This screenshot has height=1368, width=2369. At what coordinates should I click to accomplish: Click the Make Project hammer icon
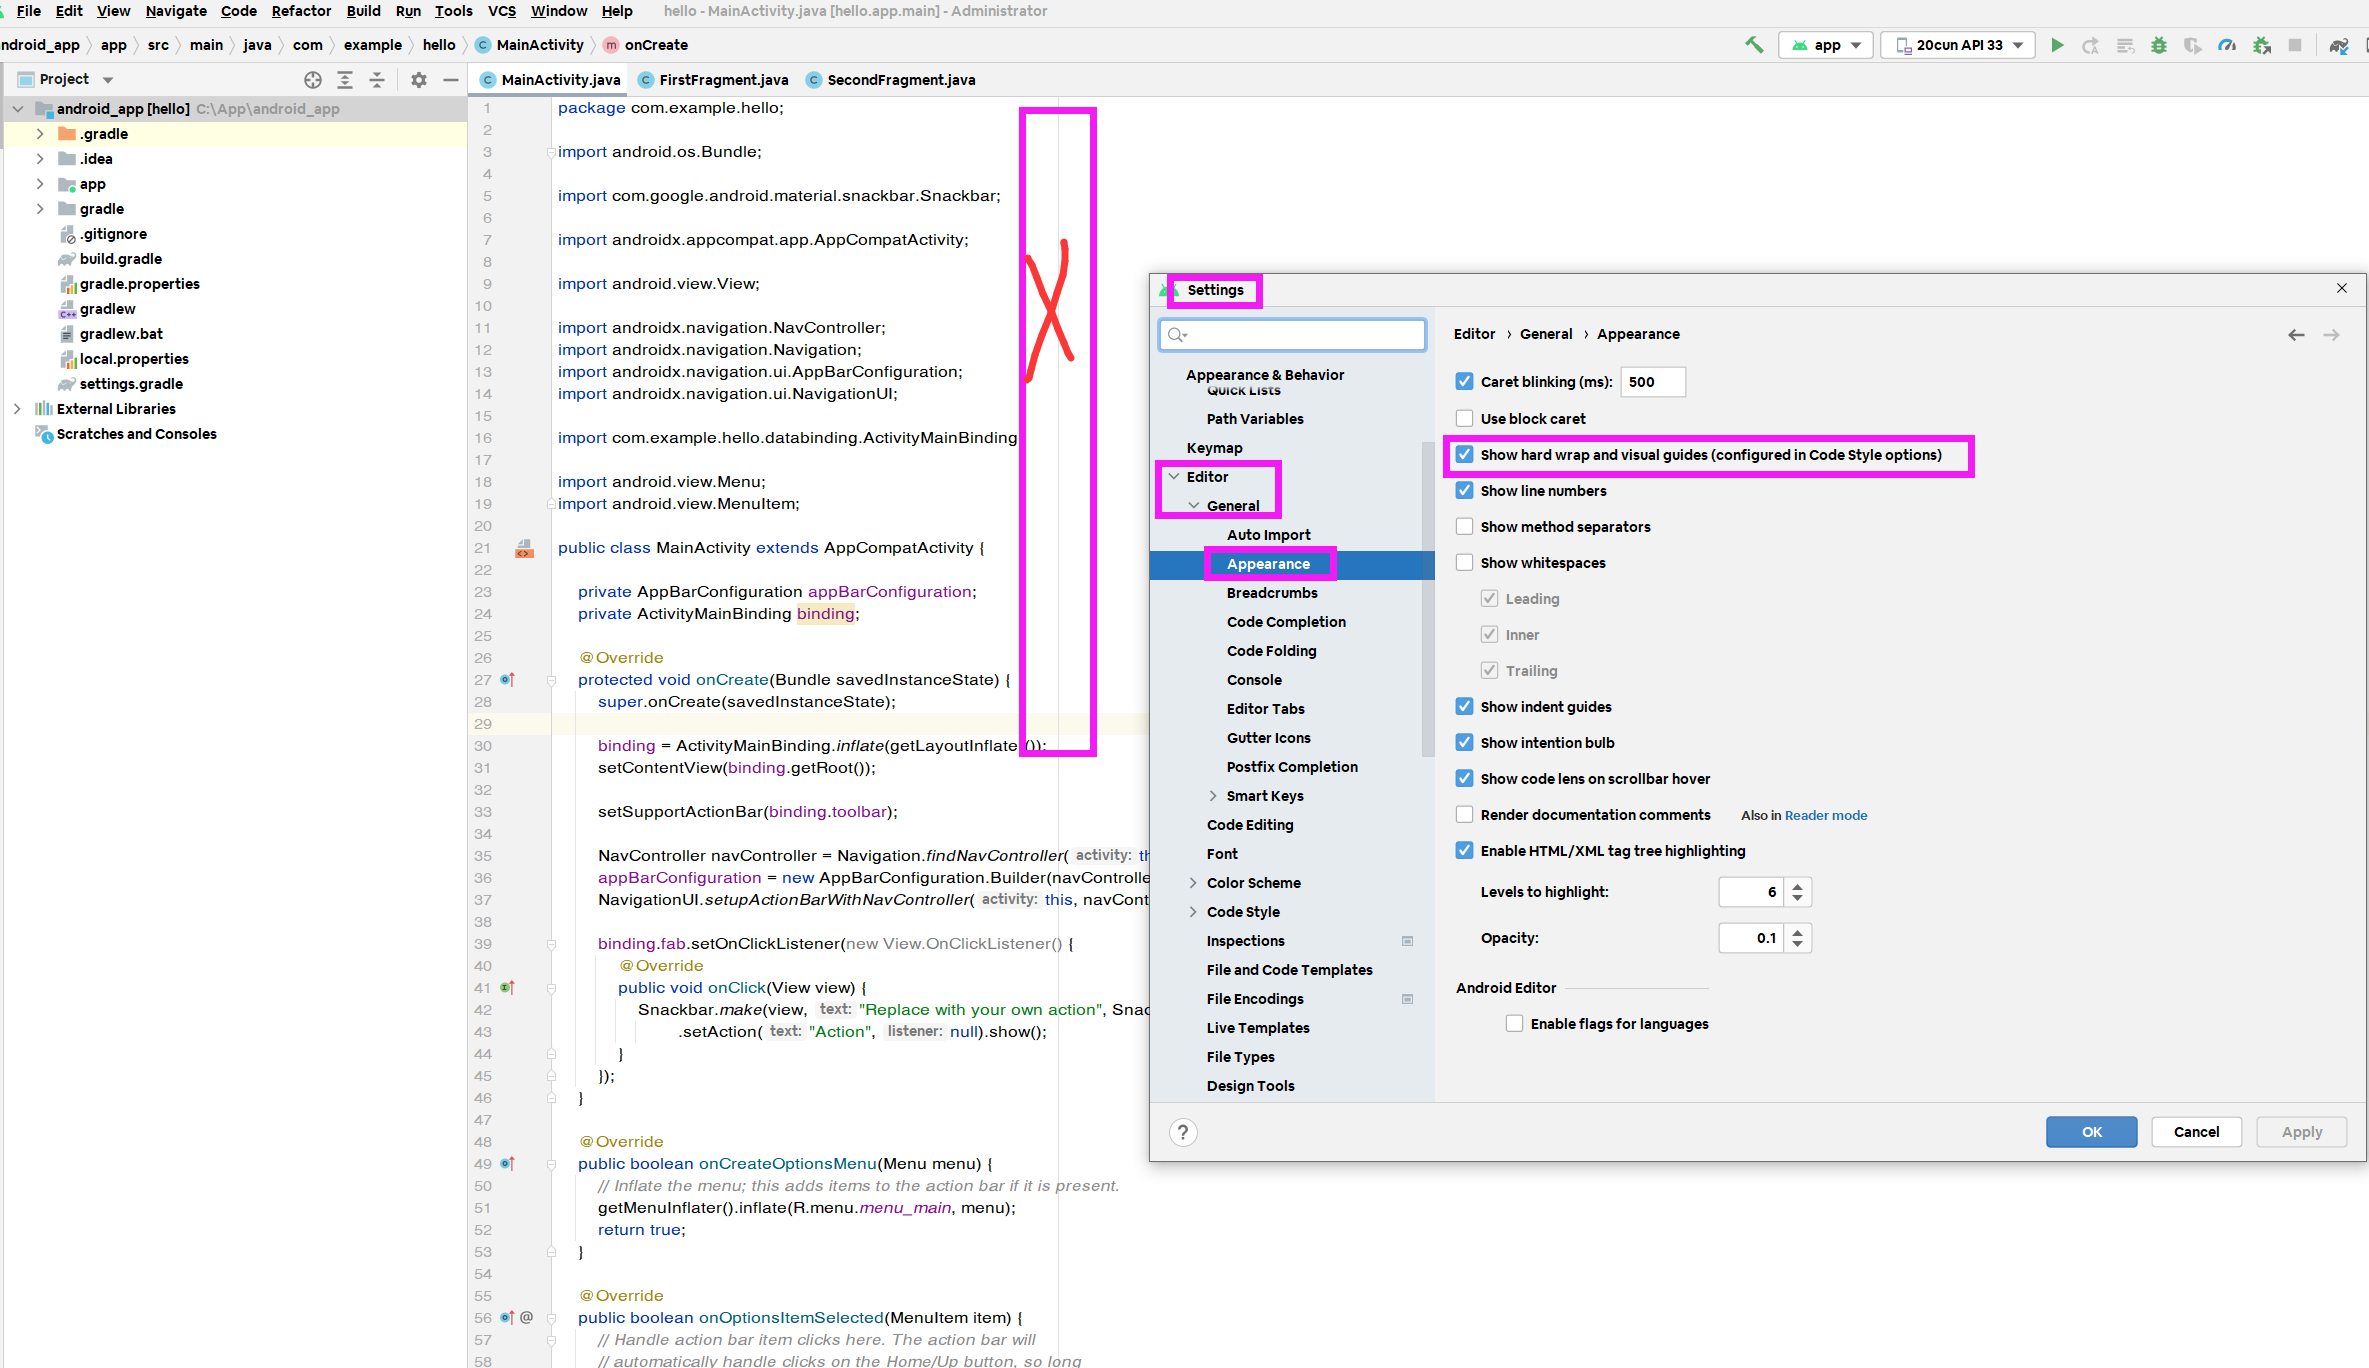(x=1754, y=45)
